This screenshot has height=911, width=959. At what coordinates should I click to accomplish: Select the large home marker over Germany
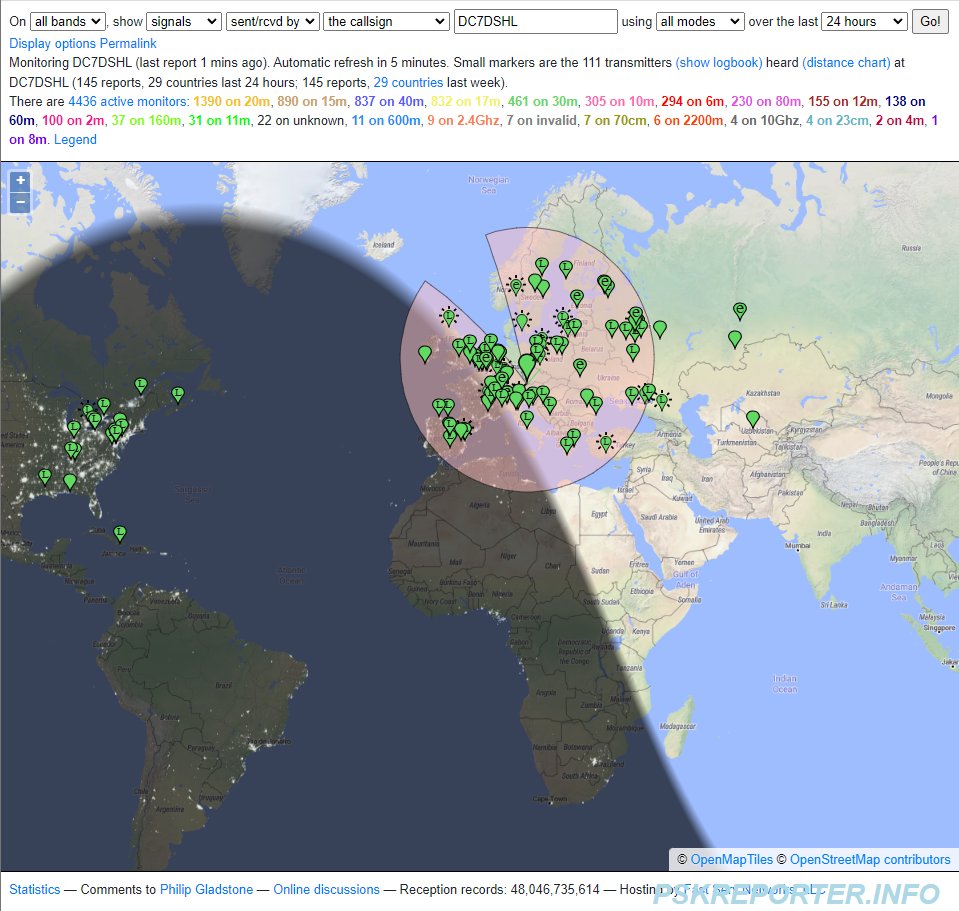(x=527, y=365)
